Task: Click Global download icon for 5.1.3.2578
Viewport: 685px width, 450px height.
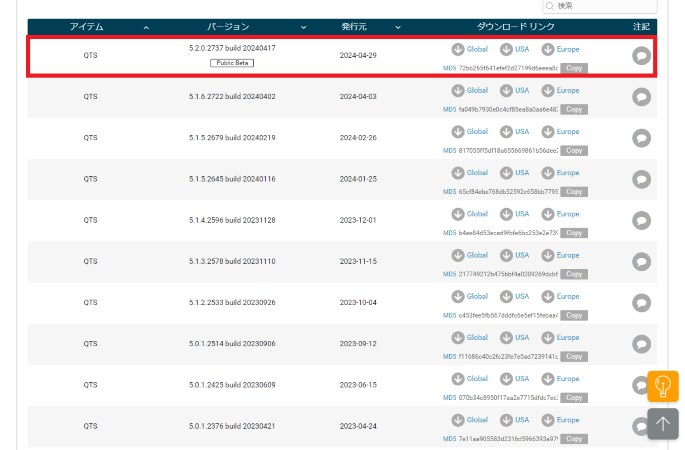Action: 458,255
